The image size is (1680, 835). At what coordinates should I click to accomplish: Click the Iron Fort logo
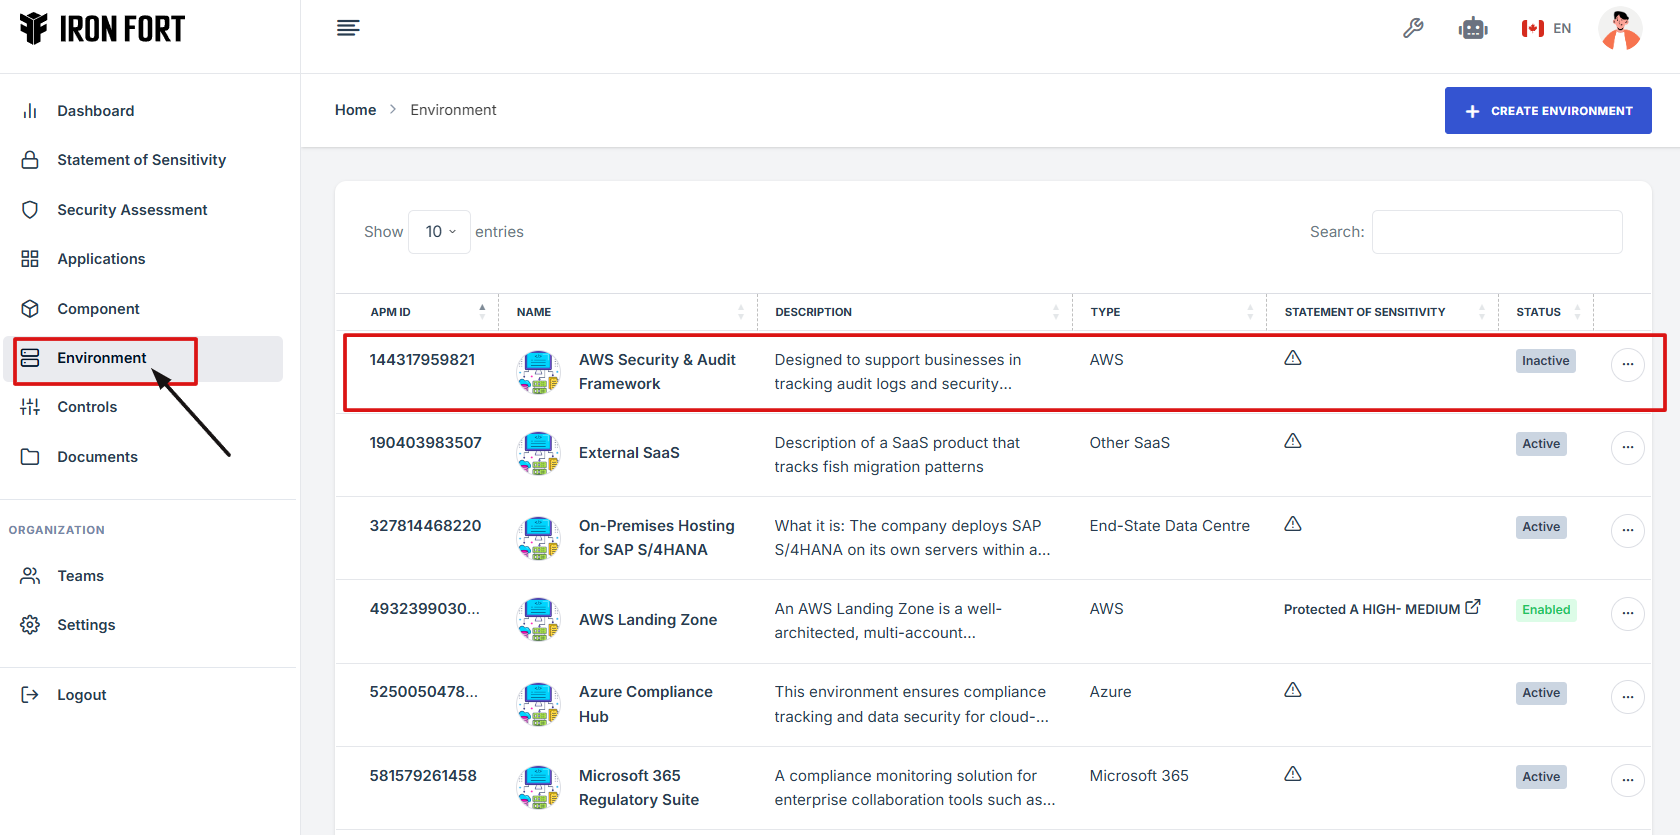pyautogui.click(x=103, y=29)
